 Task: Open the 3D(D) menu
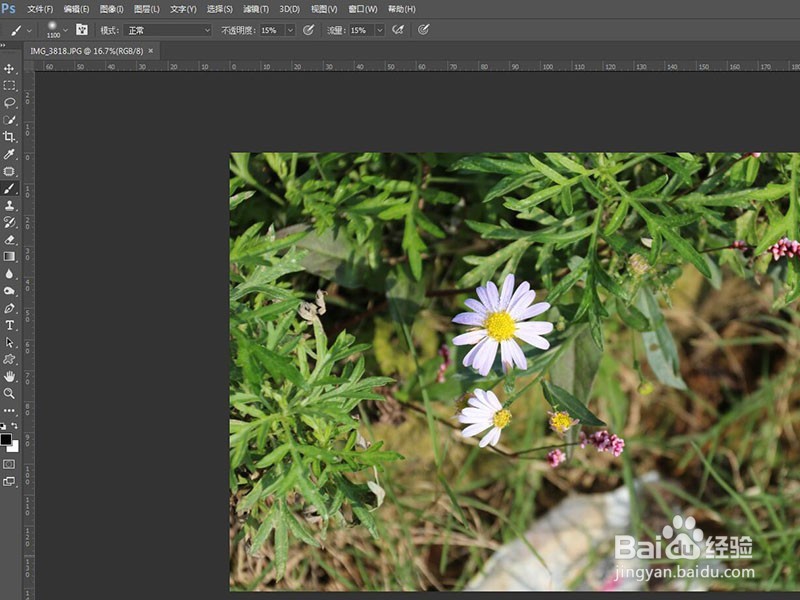(290, 9)
